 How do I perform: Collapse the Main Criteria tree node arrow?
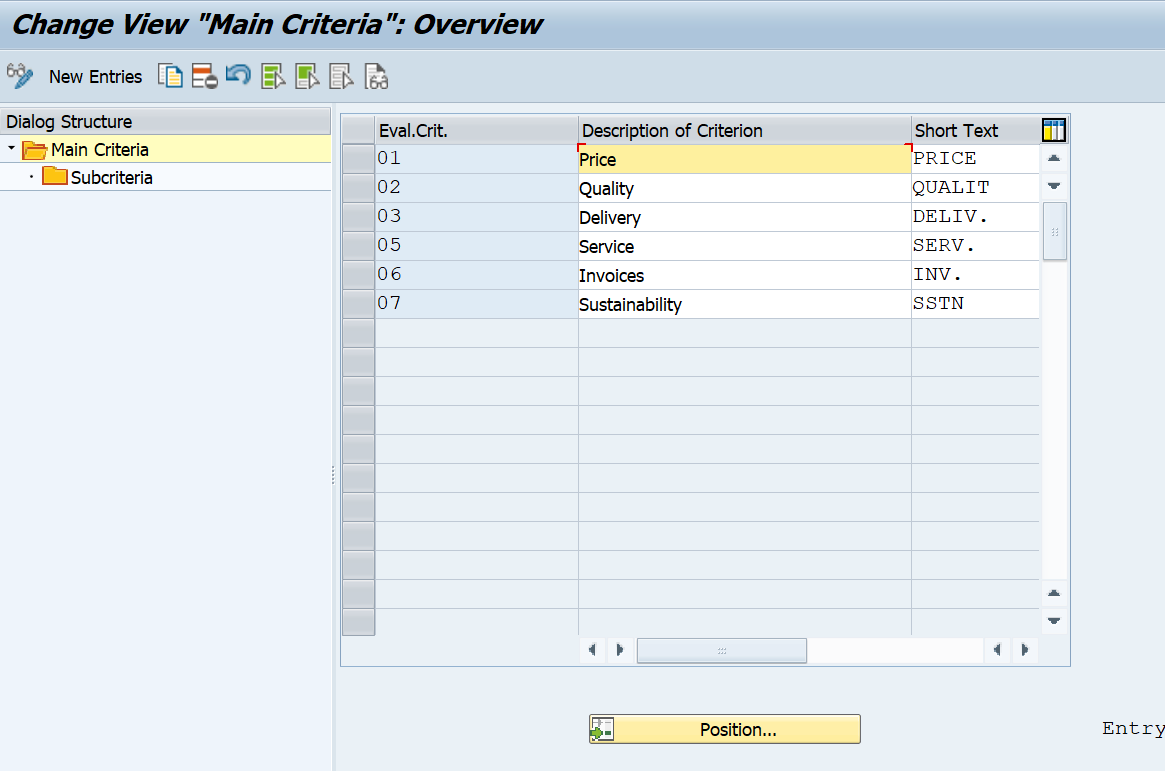(x=11, y=149)
